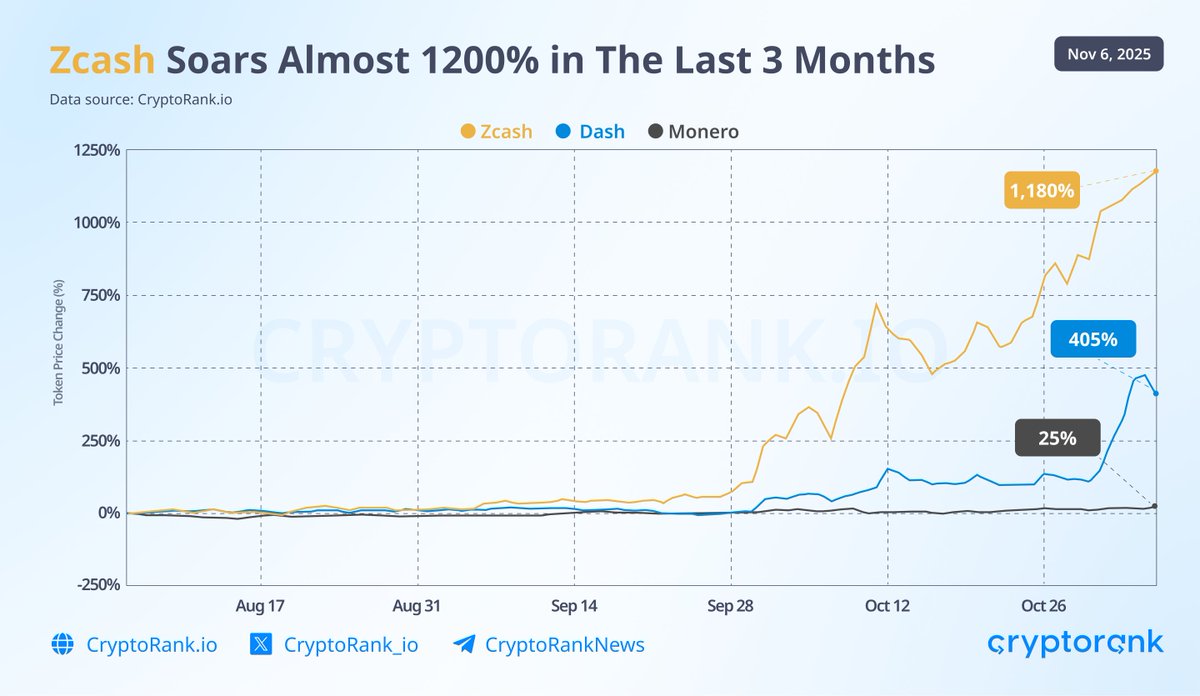The image size is (1200, 696).
Task: Click the Telegram paper plane icon
Action: pyautogui.click(x=464, y=645)
